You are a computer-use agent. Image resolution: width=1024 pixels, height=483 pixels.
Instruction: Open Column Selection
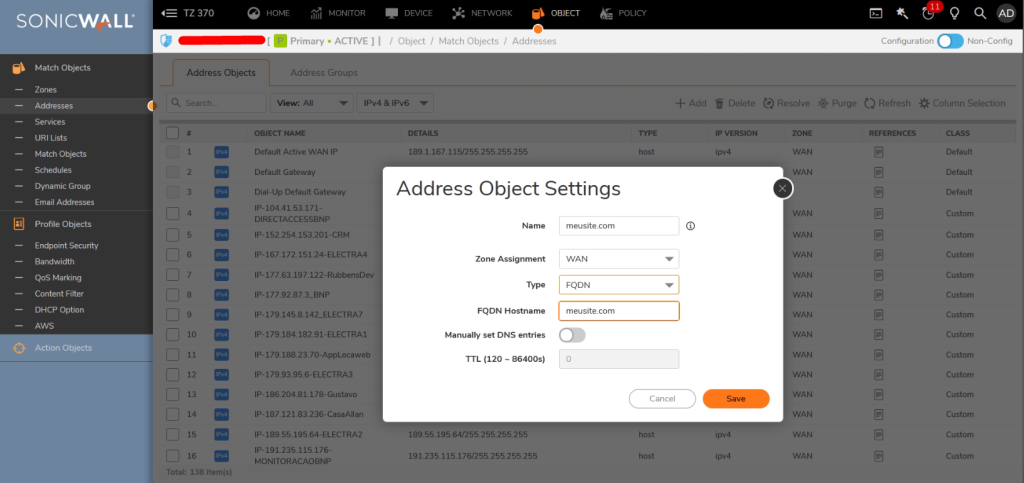coord(962,103)
